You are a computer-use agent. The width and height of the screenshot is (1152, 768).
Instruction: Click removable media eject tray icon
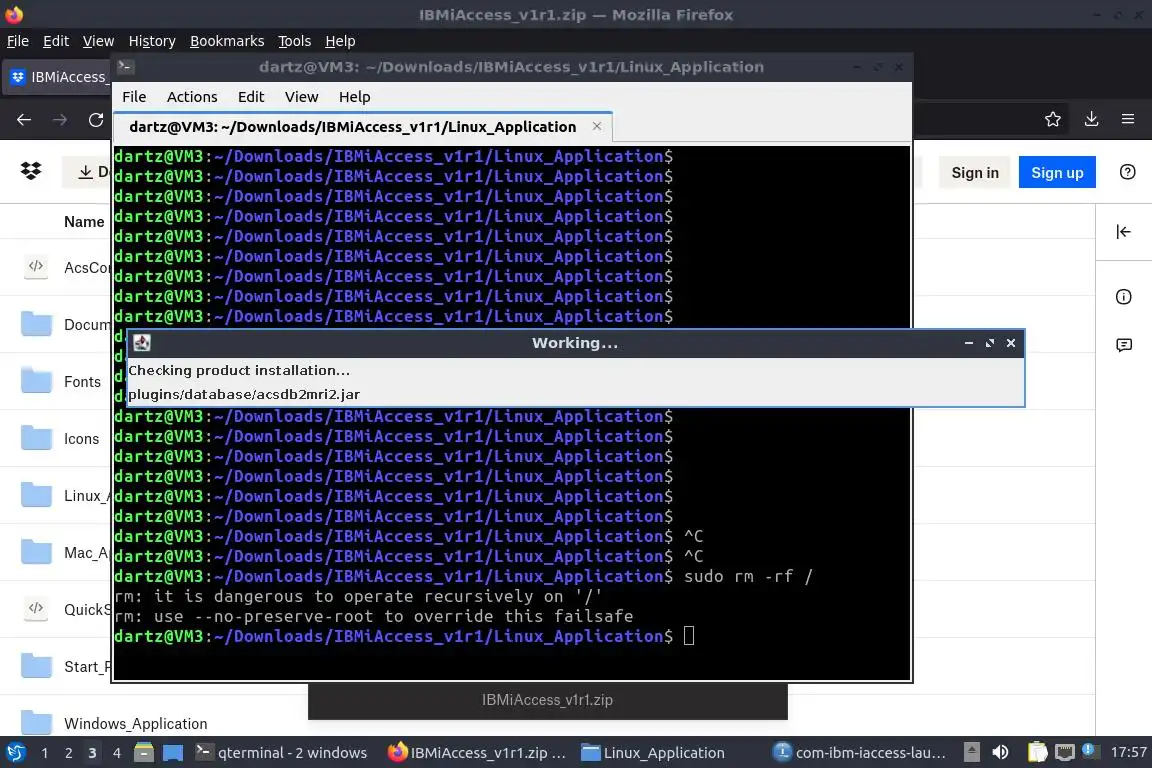click(971, 753)
